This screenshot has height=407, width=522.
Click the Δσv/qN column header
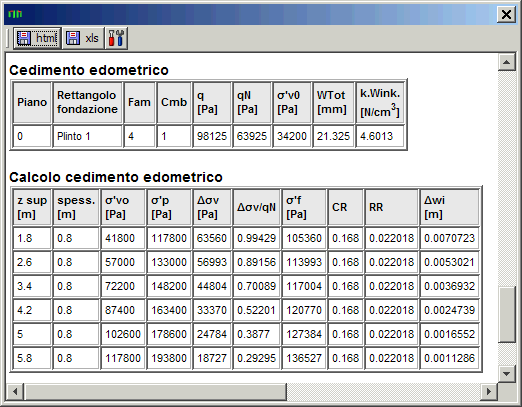click(x=256, y=207)
